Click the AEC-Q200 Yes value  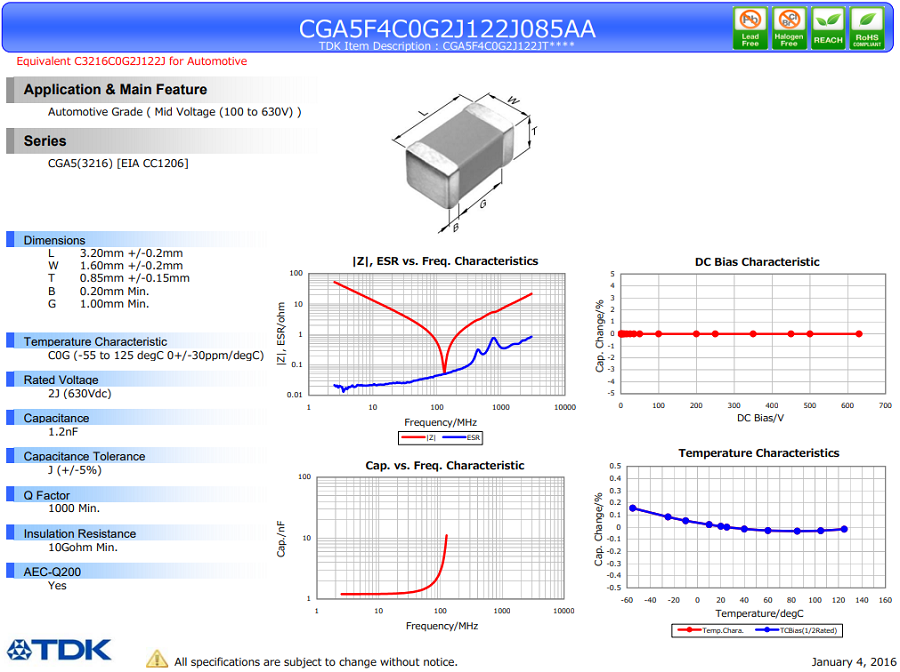point(57,586)
